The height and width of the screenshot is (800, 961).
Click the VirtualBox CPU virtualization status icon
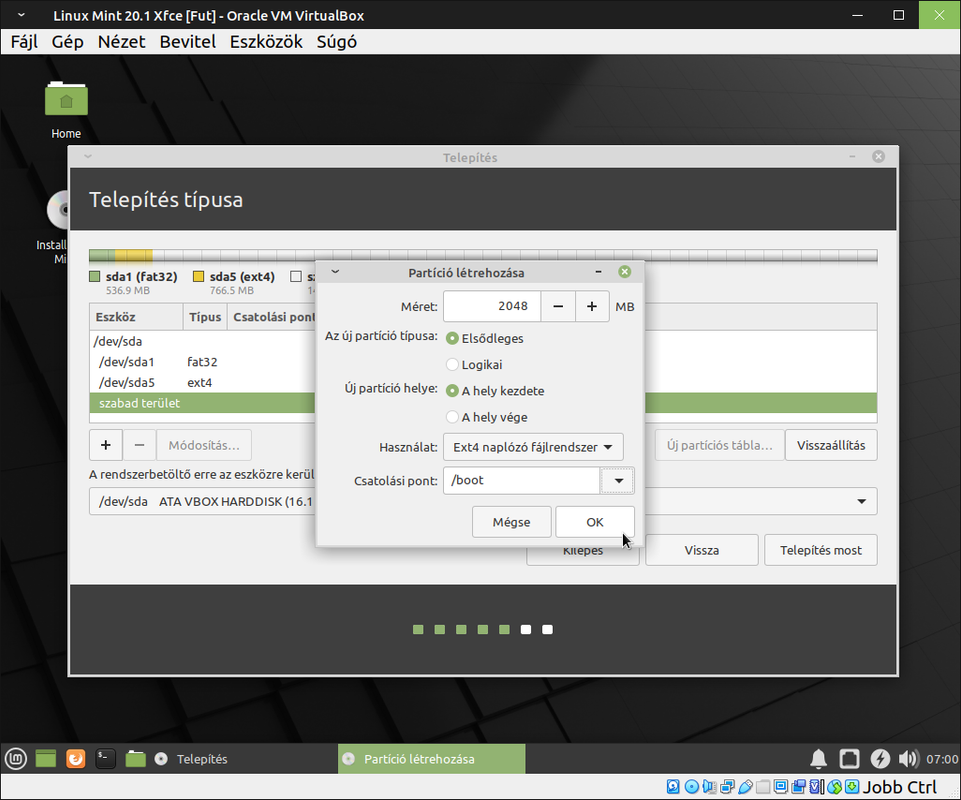pyautogui.click(x=816, y=787)
